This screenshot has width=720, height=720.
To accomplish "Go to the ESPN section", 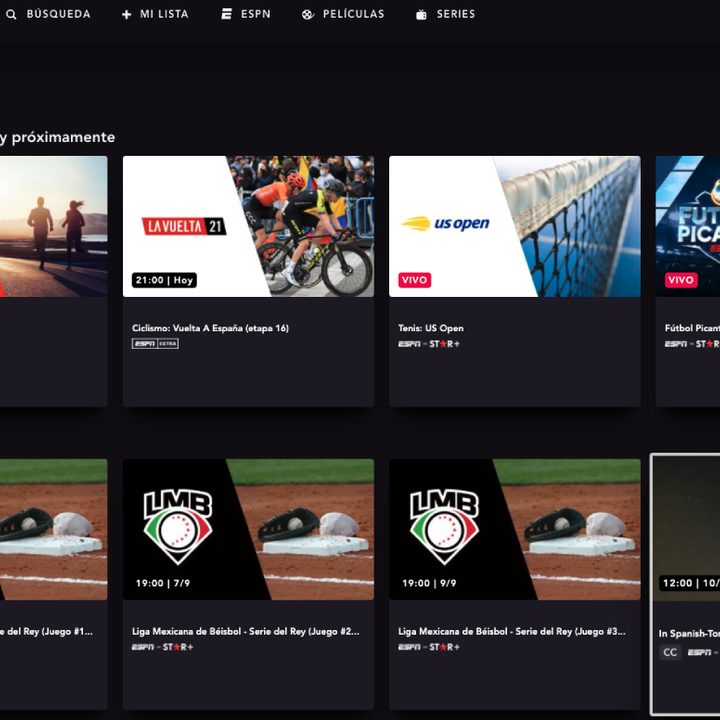I will pos(256,14).
